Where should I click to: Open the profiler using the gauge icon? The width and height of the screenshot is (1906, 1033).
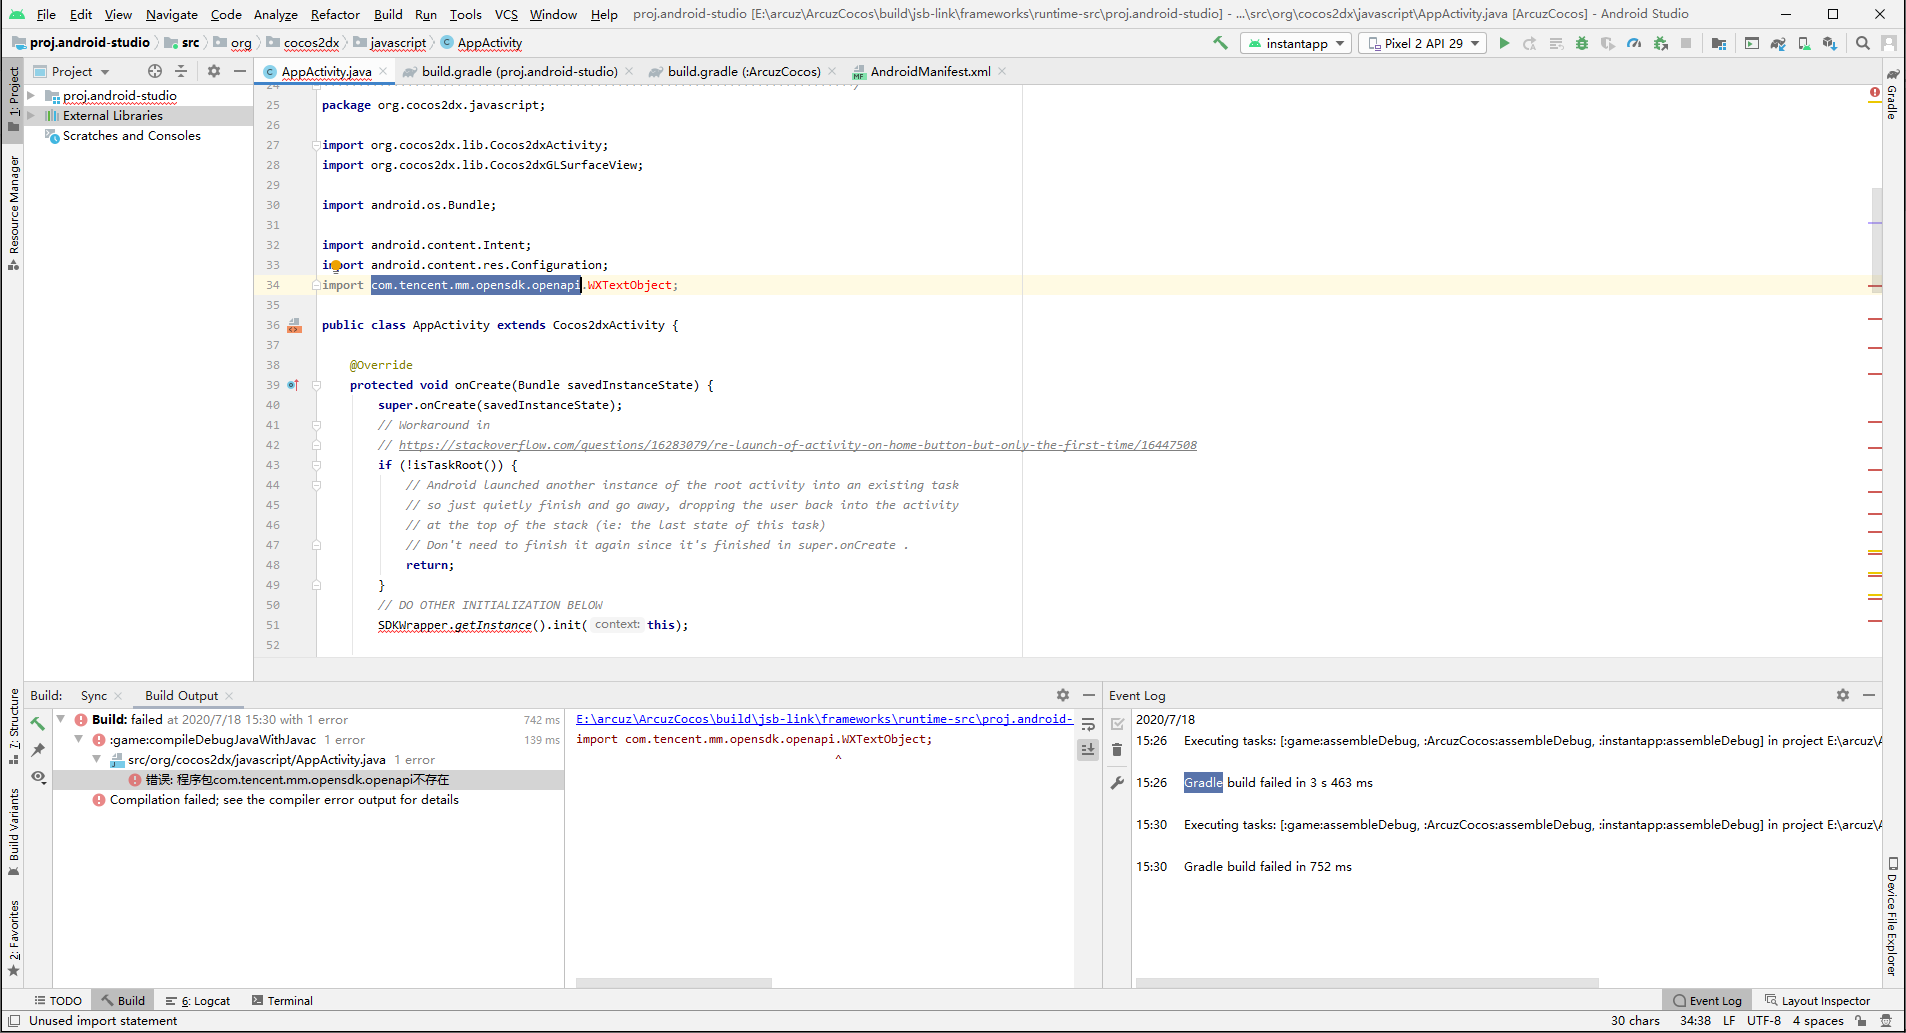[1634, 43]
